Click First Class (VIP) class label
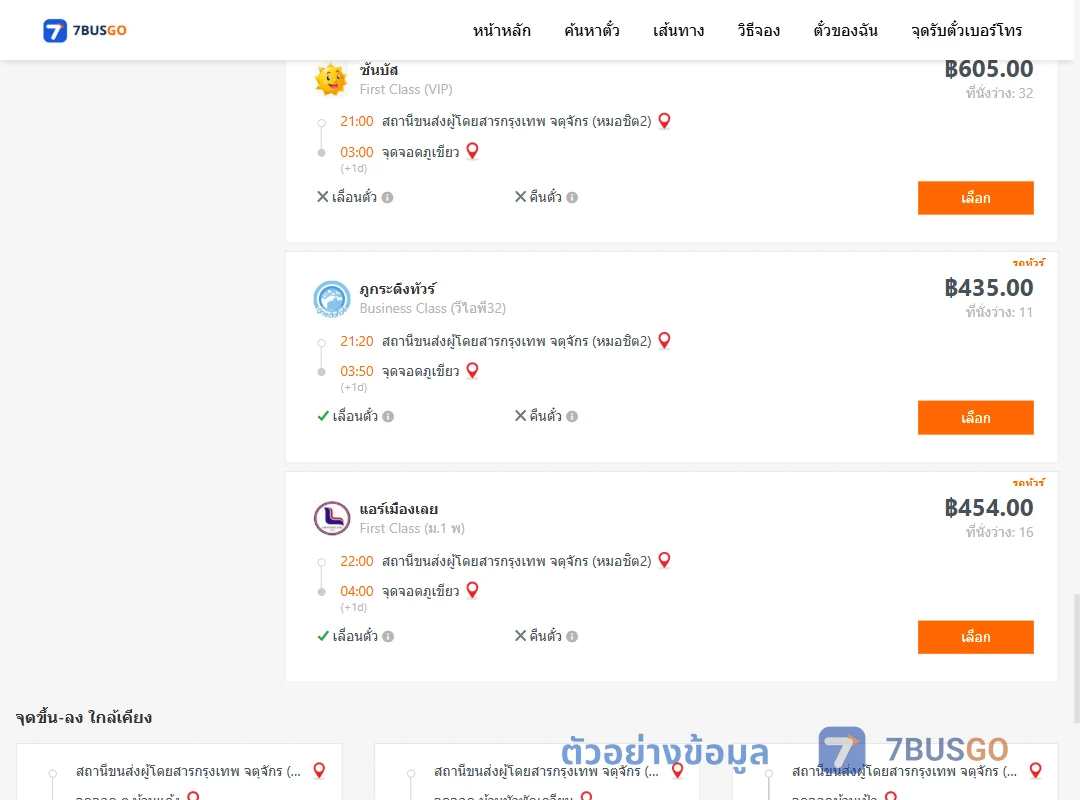Viewport: 1080px width, 800px height. click(x=406, y=90)
